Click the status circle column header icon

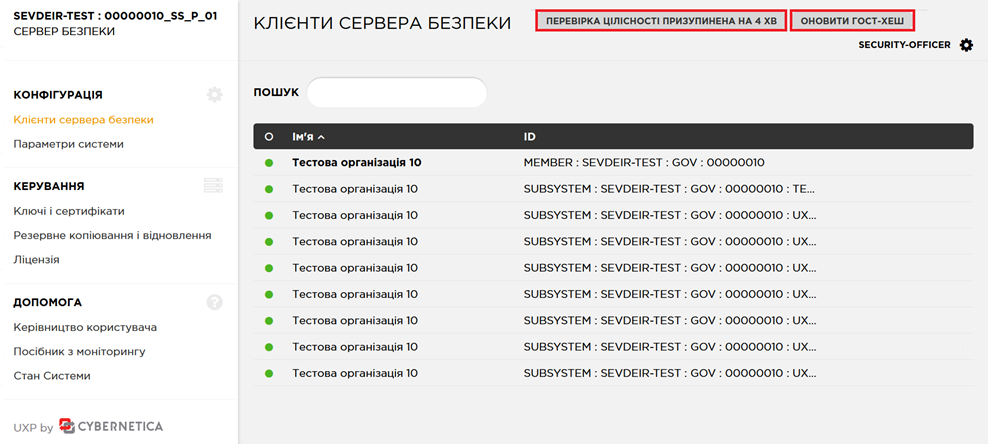[x=269, y=136]
